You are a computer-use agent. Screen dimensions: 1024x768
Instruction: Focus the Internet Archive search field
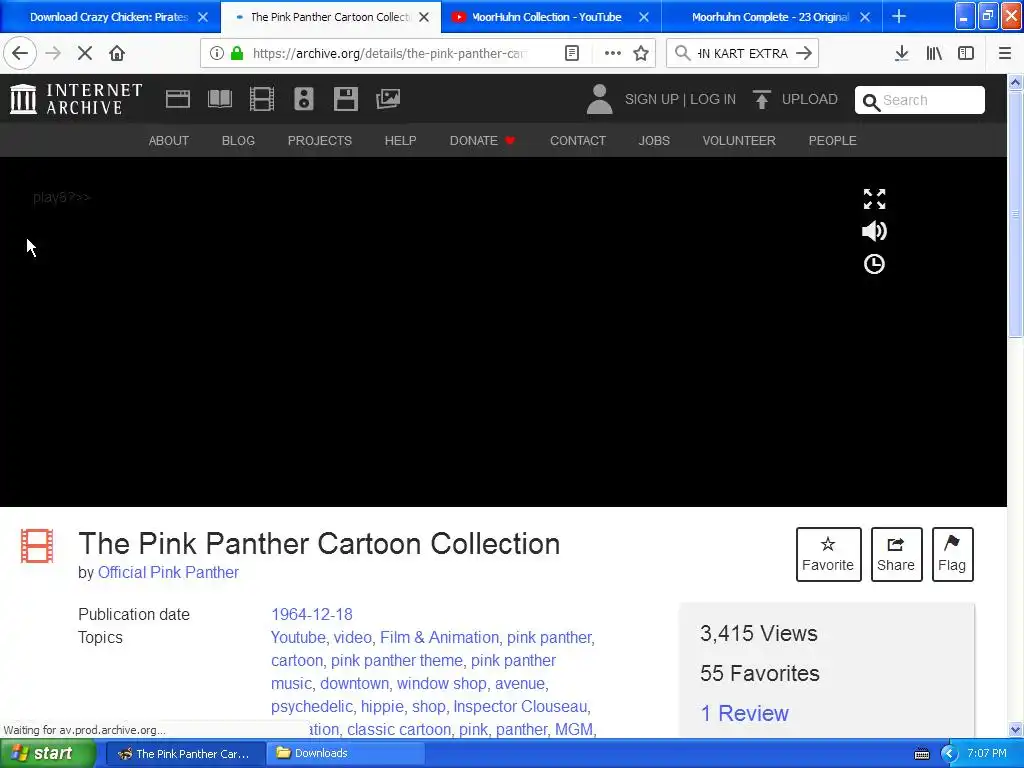(920, 100)
